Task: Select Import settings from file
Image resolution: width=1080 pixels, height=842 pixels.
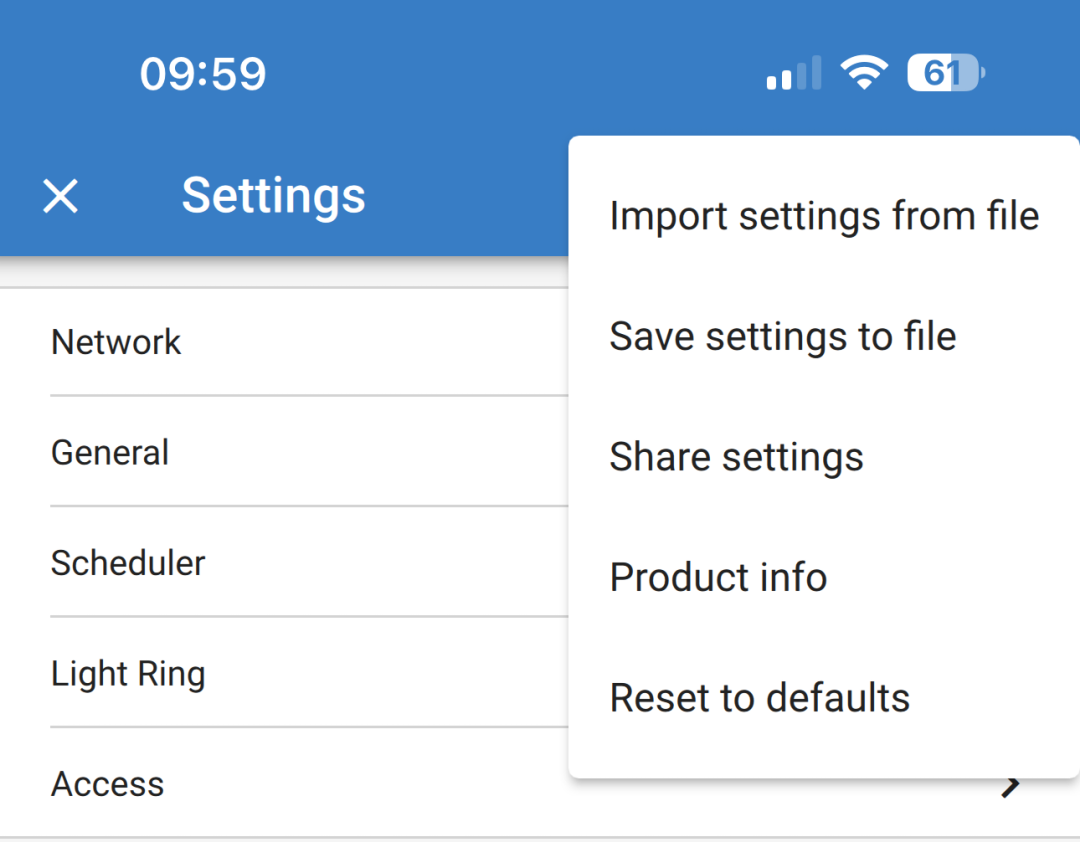Action: coord(824,215)
